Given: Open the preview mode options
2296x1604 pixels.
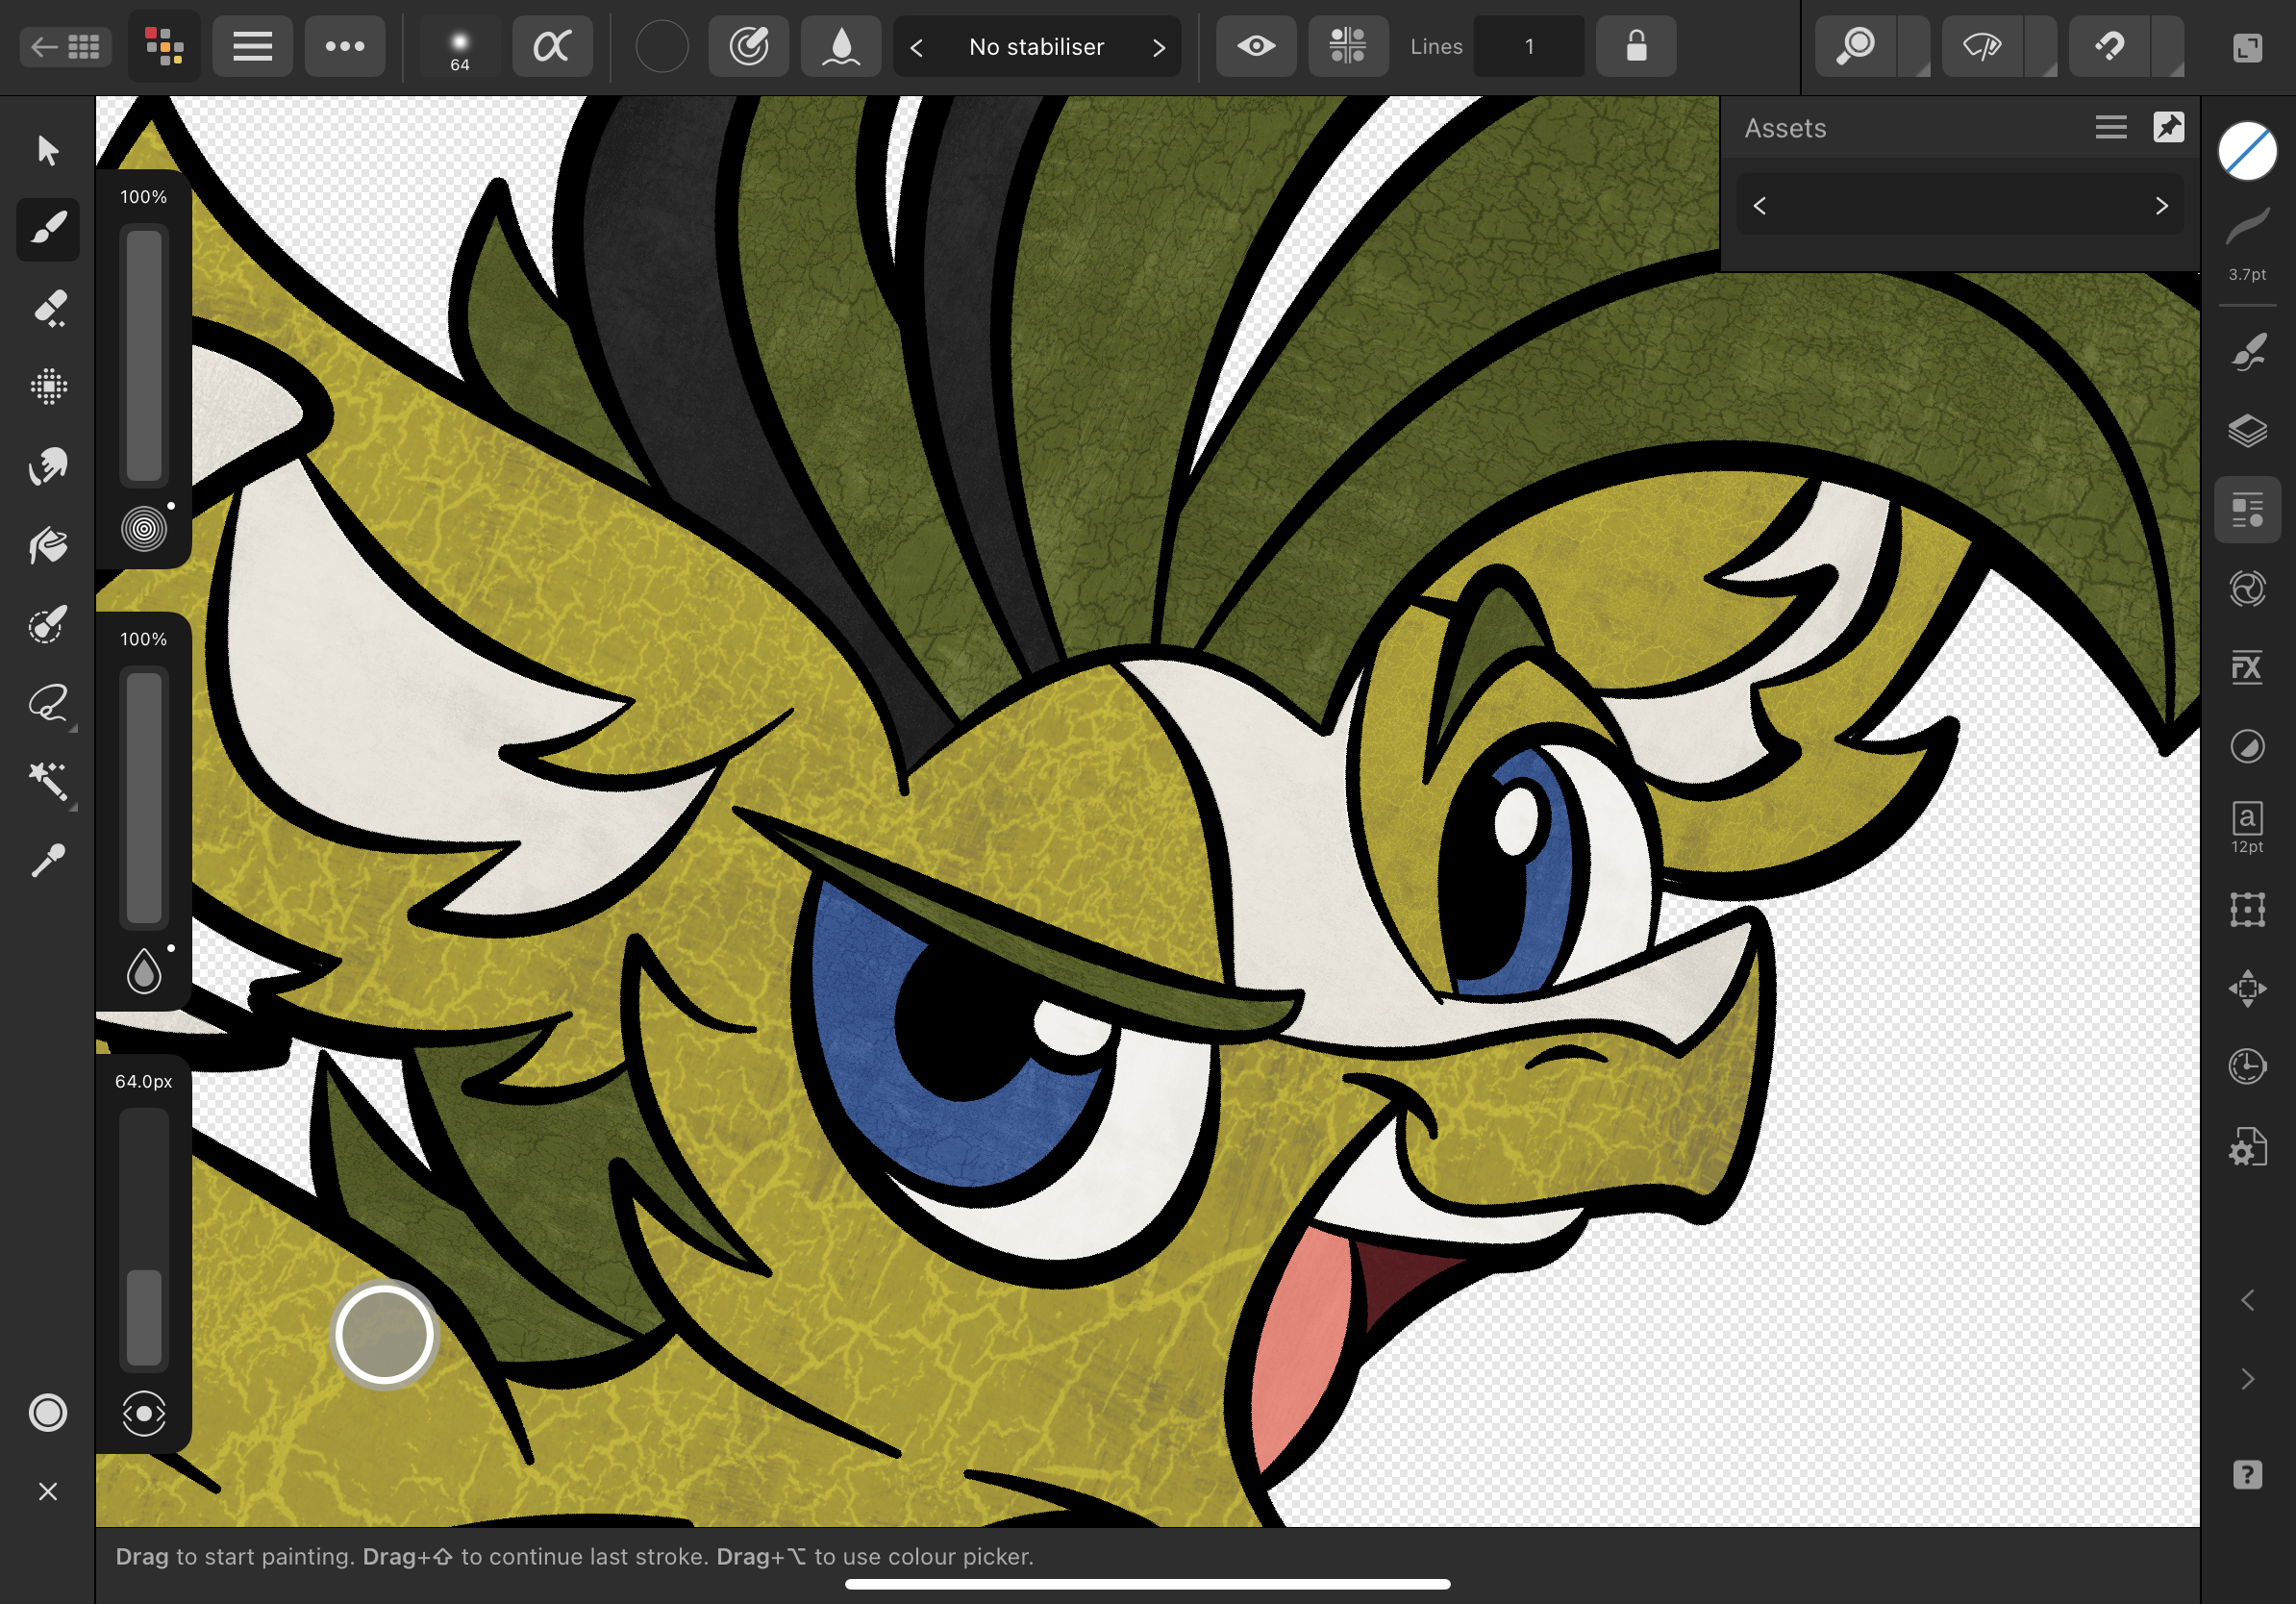Looking at the screenshot, I should 1984,46.
